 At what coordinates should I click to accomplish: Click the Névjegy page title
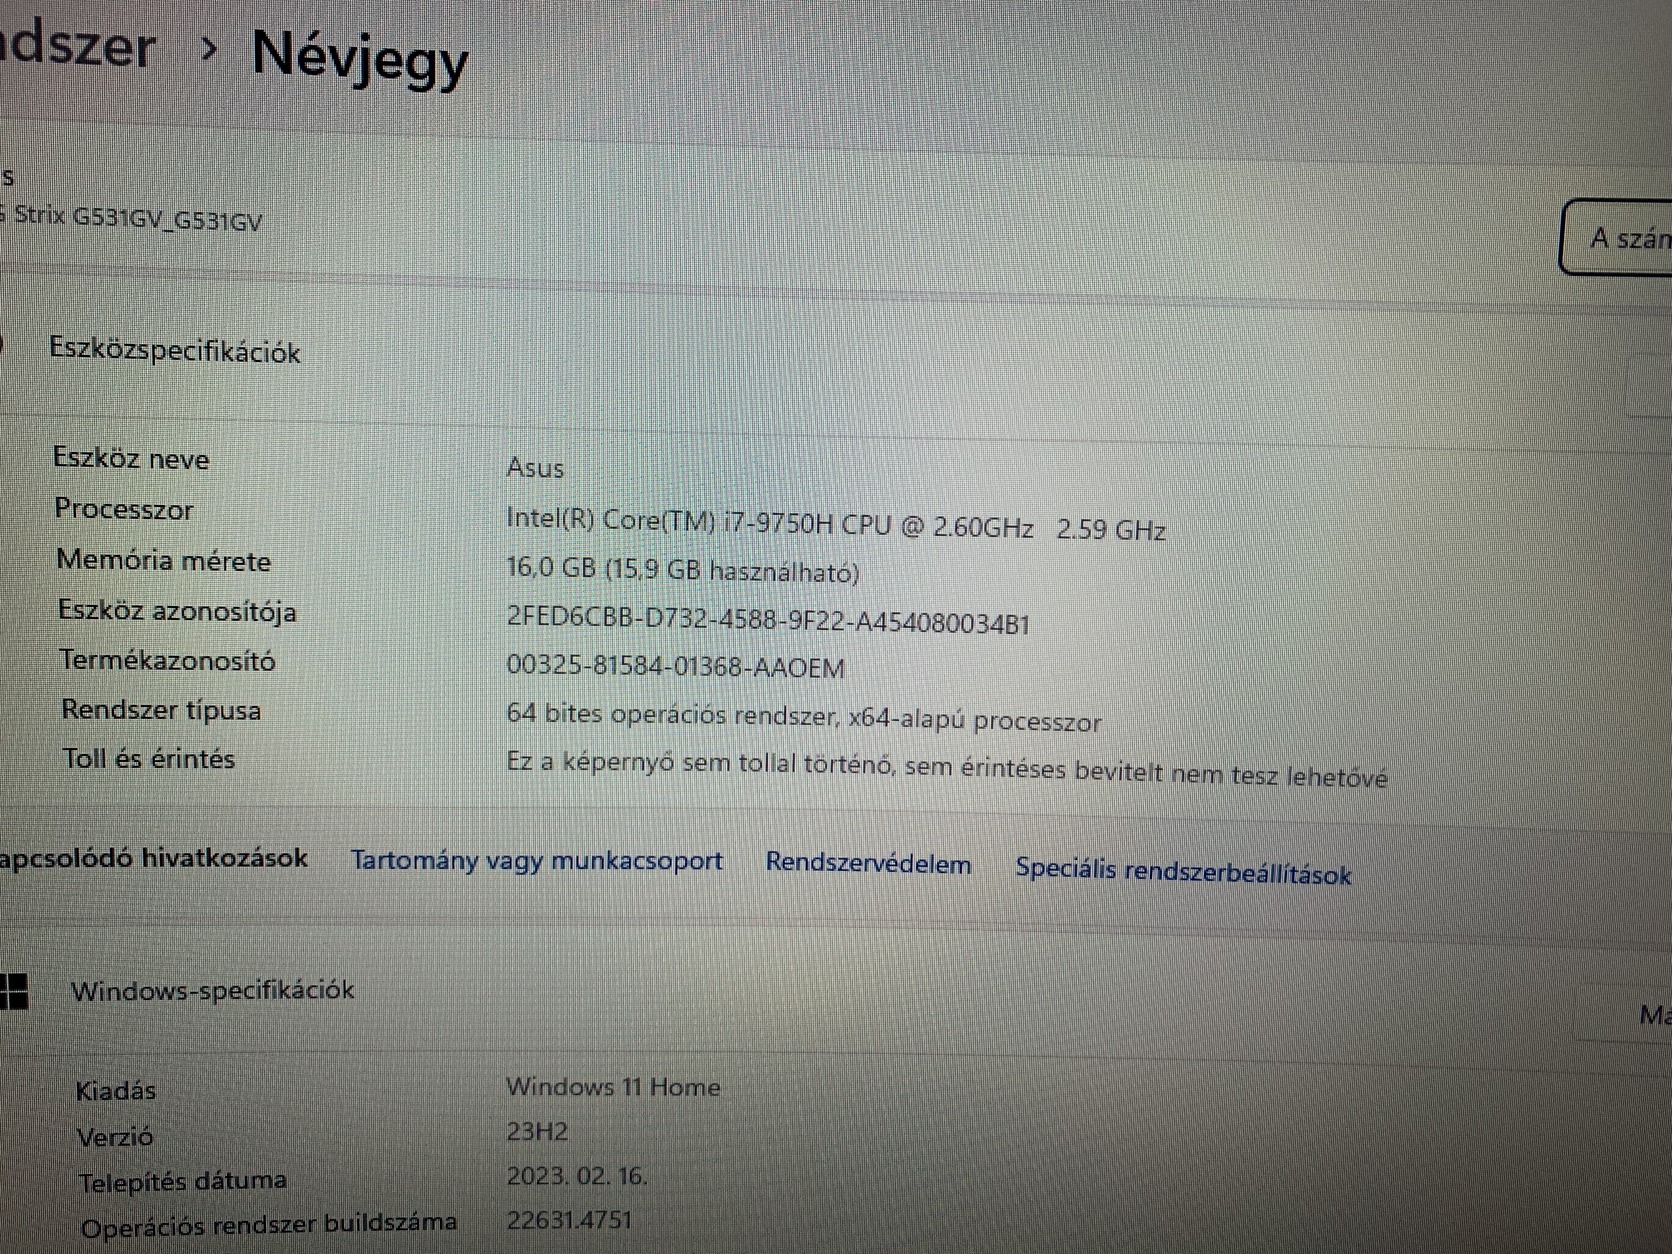pos(360,58)
